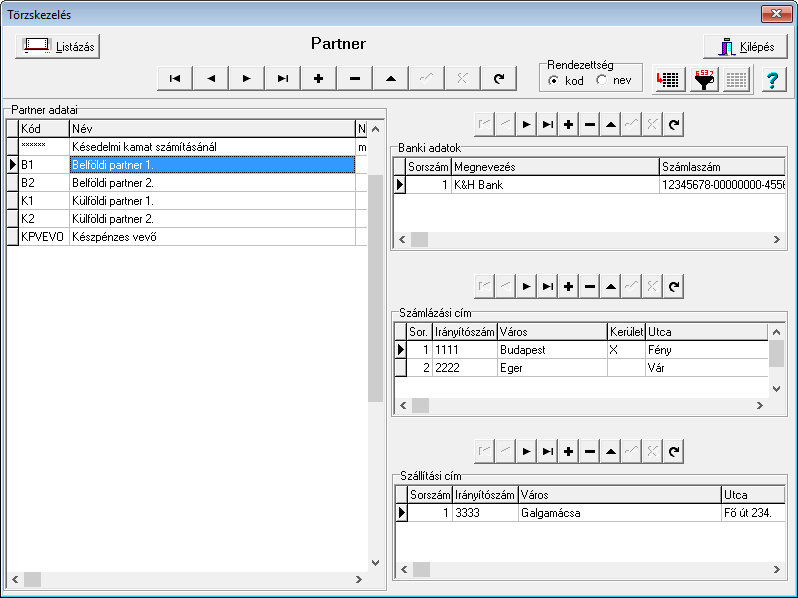Last record in Banki adatok navigator
The width and height of the screenshot is (798, 598).
coord(548,125)
